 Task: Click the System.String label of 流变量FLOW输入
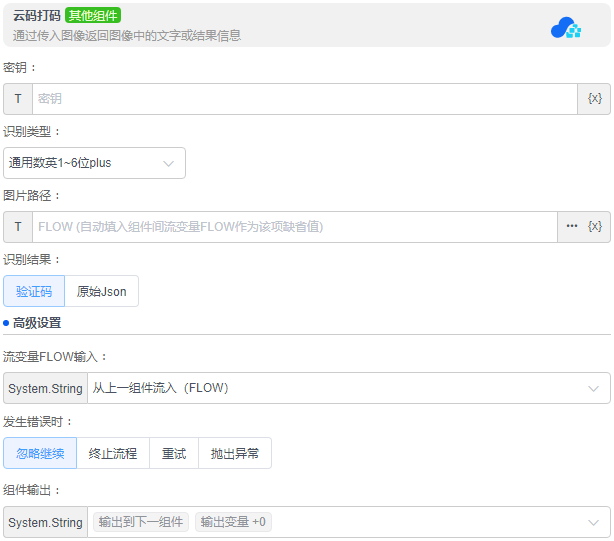click(x=45, y=388)
